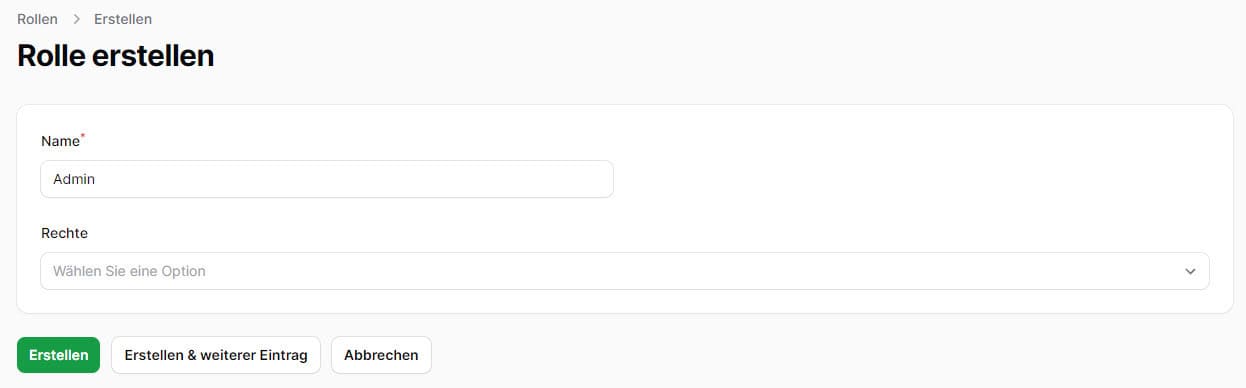Click the red required asterisk beside Name
The image size is (1246, 388).
pos(83,136)
